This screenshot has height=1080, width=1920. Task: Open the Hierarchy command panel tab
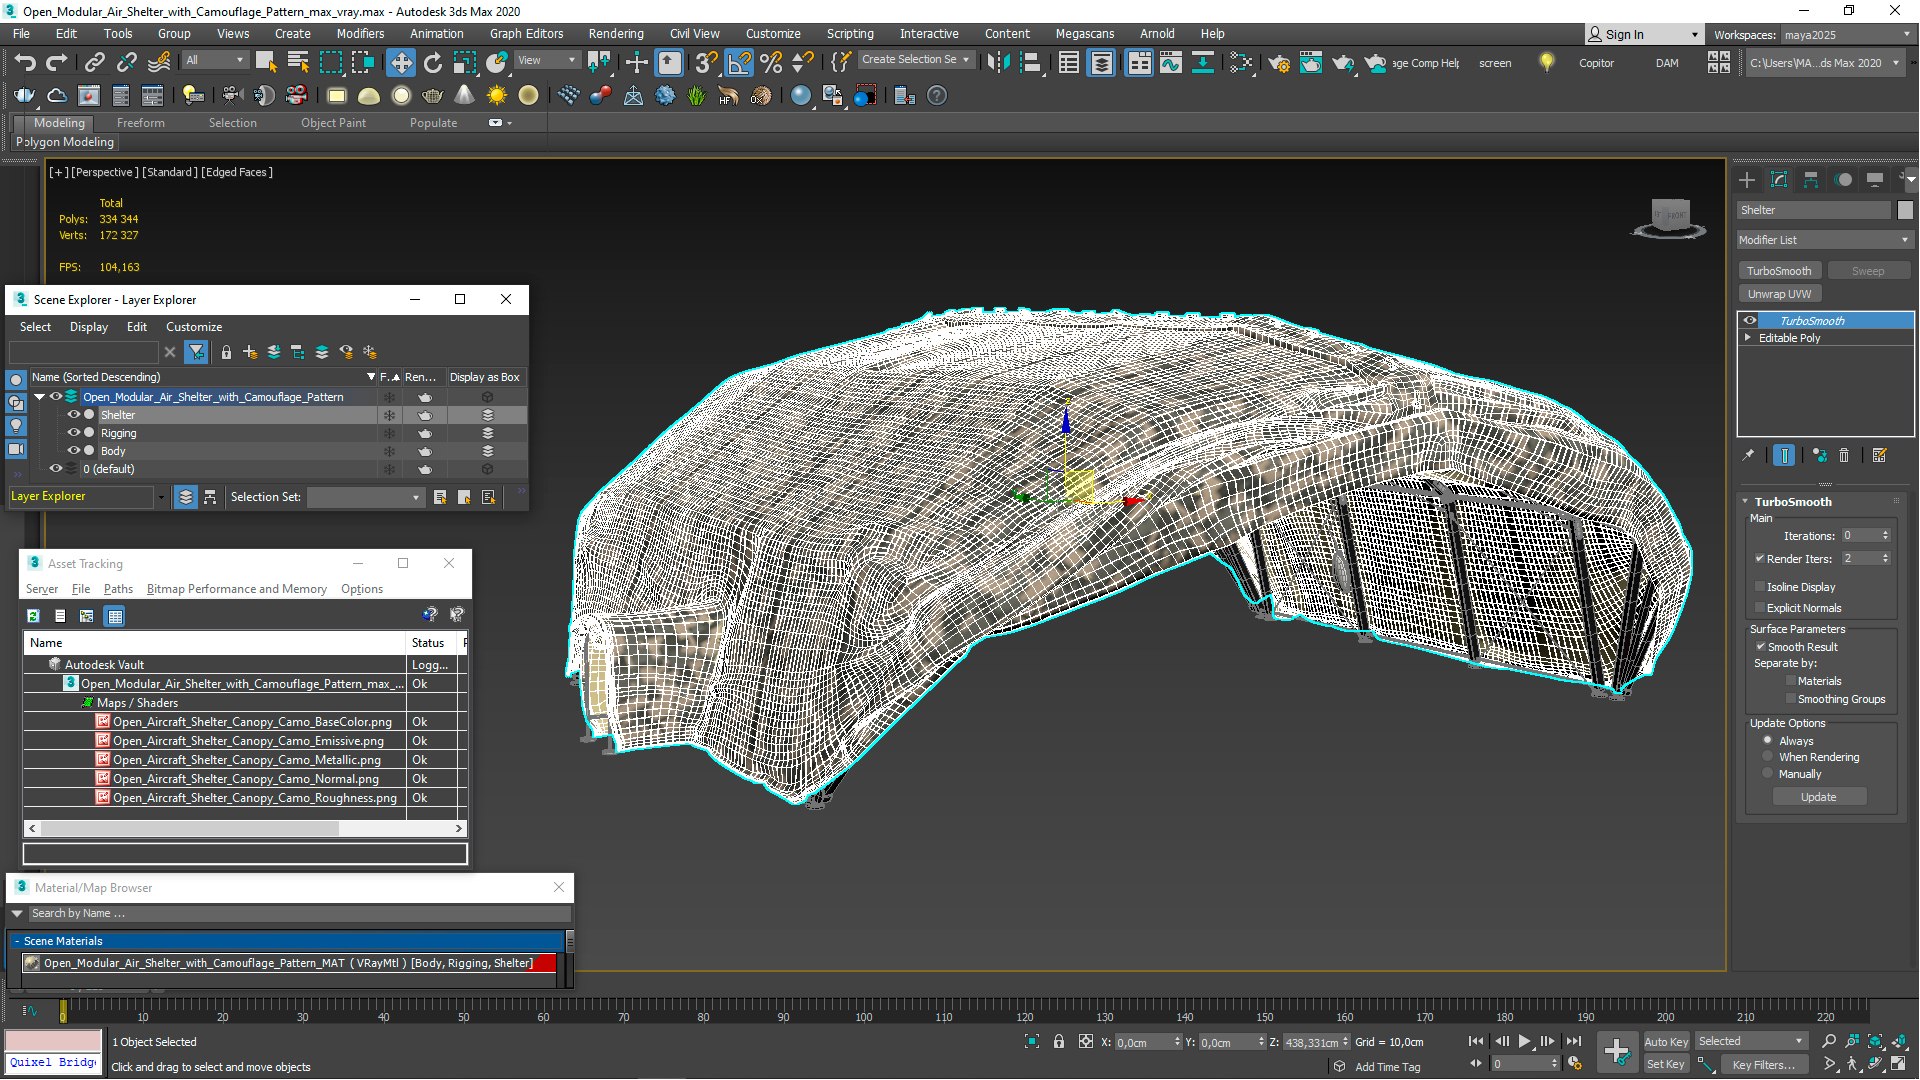tap(1811, 180)
